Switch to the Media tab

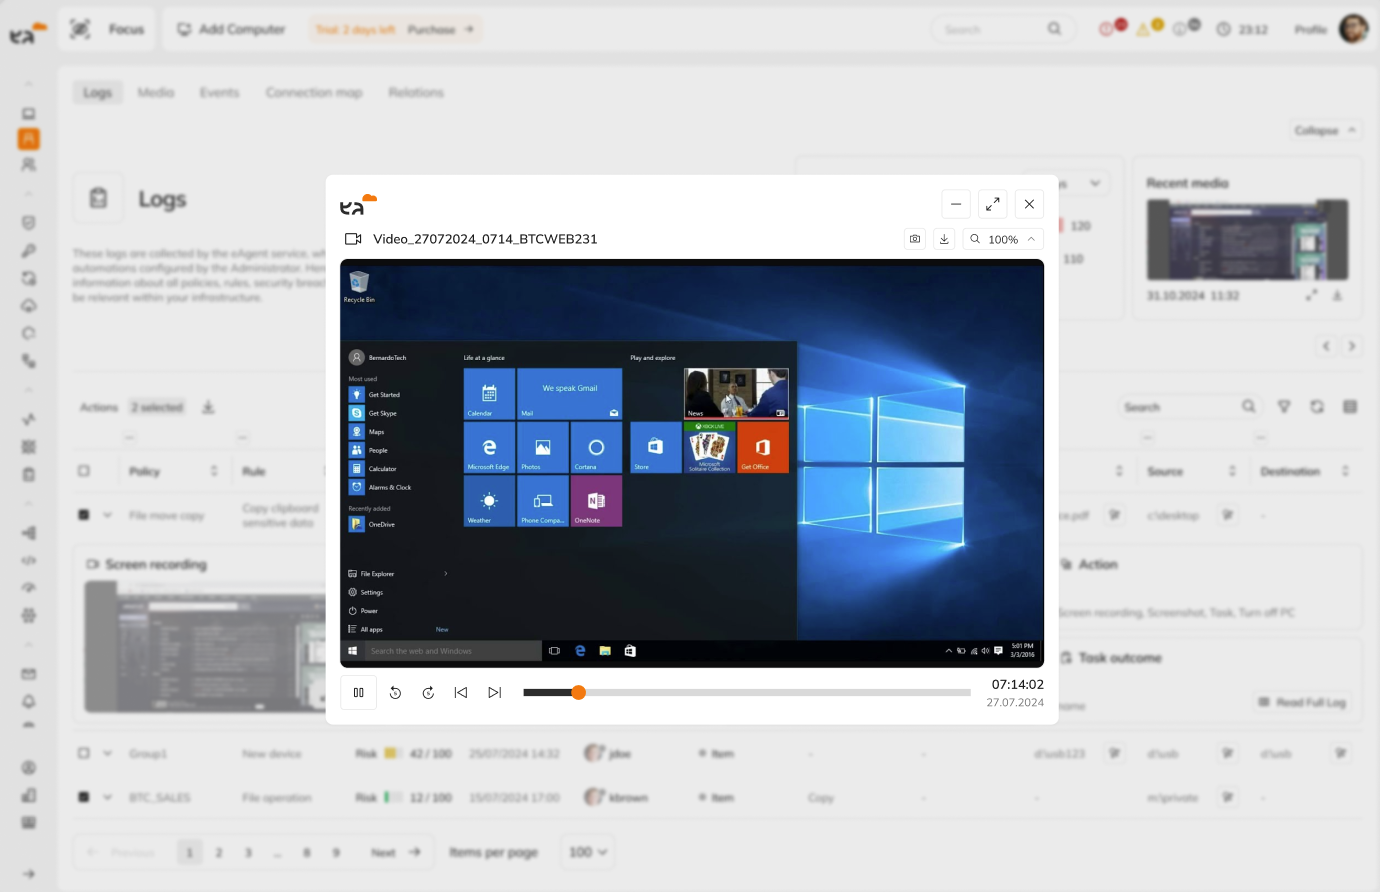click(156, 92)
